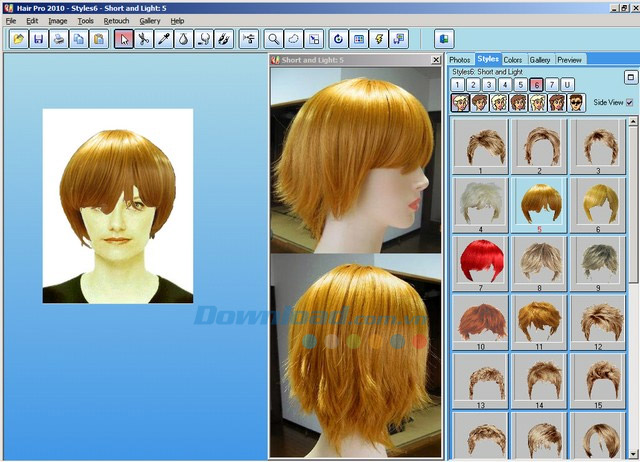Maximize the styles panel with square button
This screenshot has height=462, width=640.
[631, 77]
